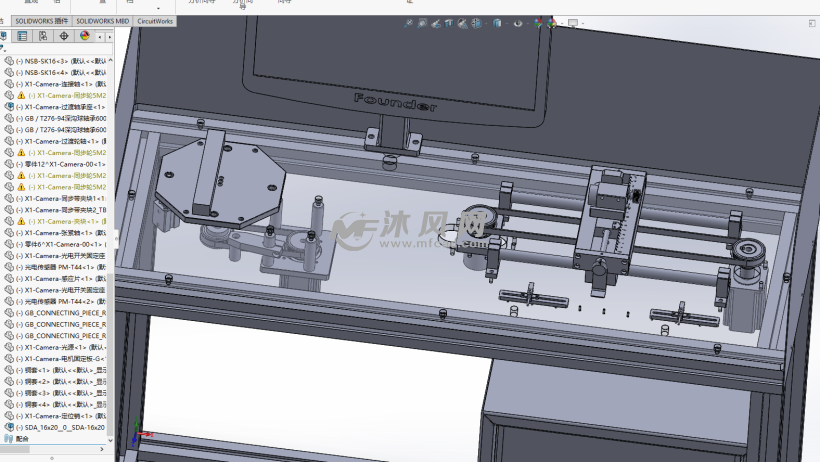Open the CircuitWorks tab
Screen dimensions: 820x462
pyautogui.click(x=155, y=21)
